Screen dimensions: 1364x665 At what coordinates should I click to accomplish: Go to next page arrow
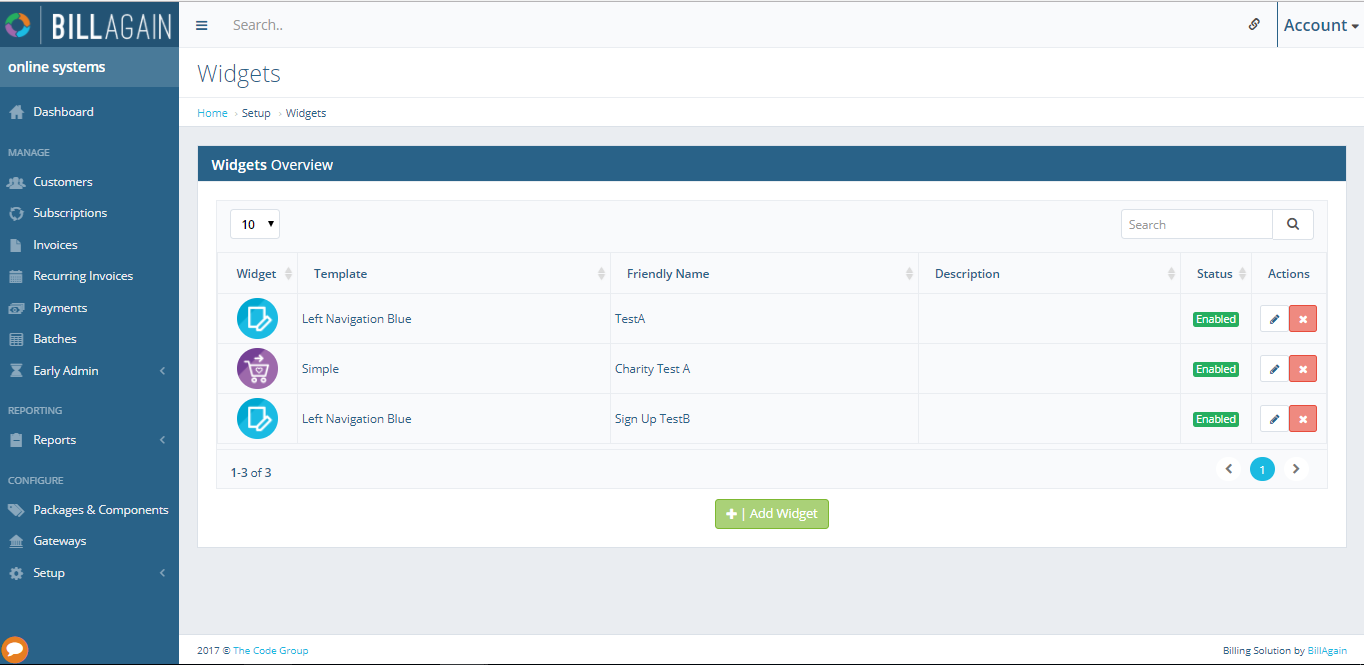(1296, 469)
